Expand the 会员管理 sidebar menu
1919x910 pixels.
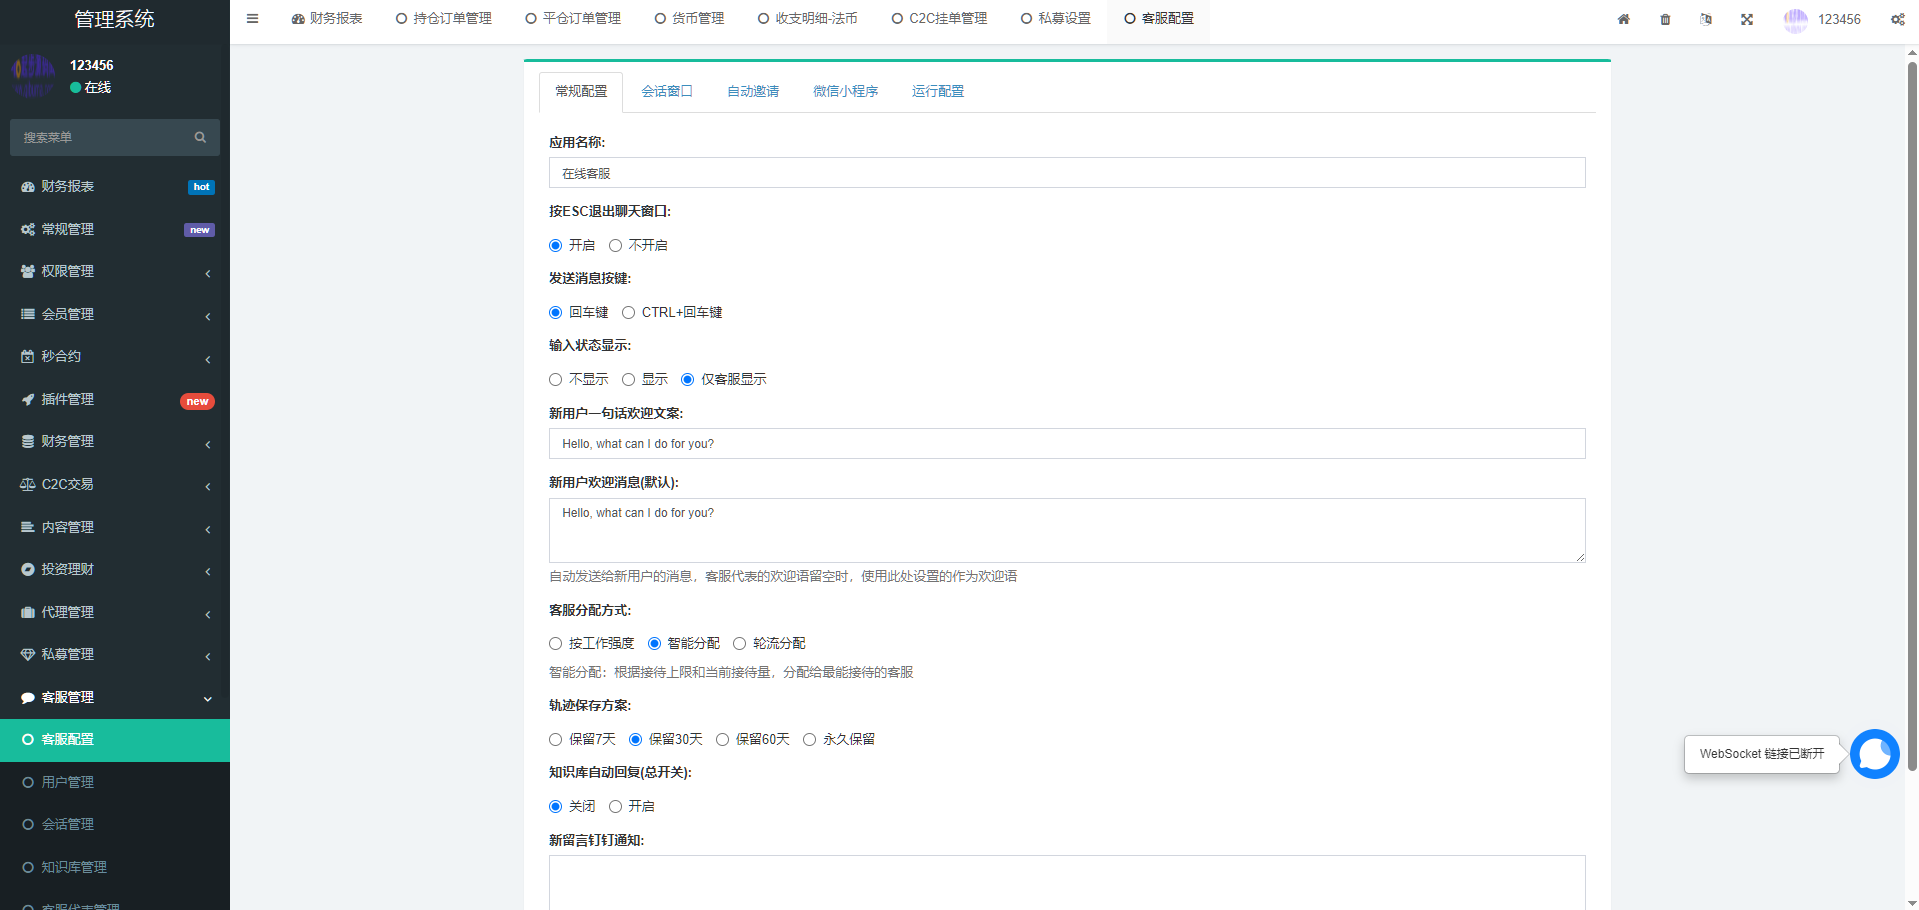[115, 314]
